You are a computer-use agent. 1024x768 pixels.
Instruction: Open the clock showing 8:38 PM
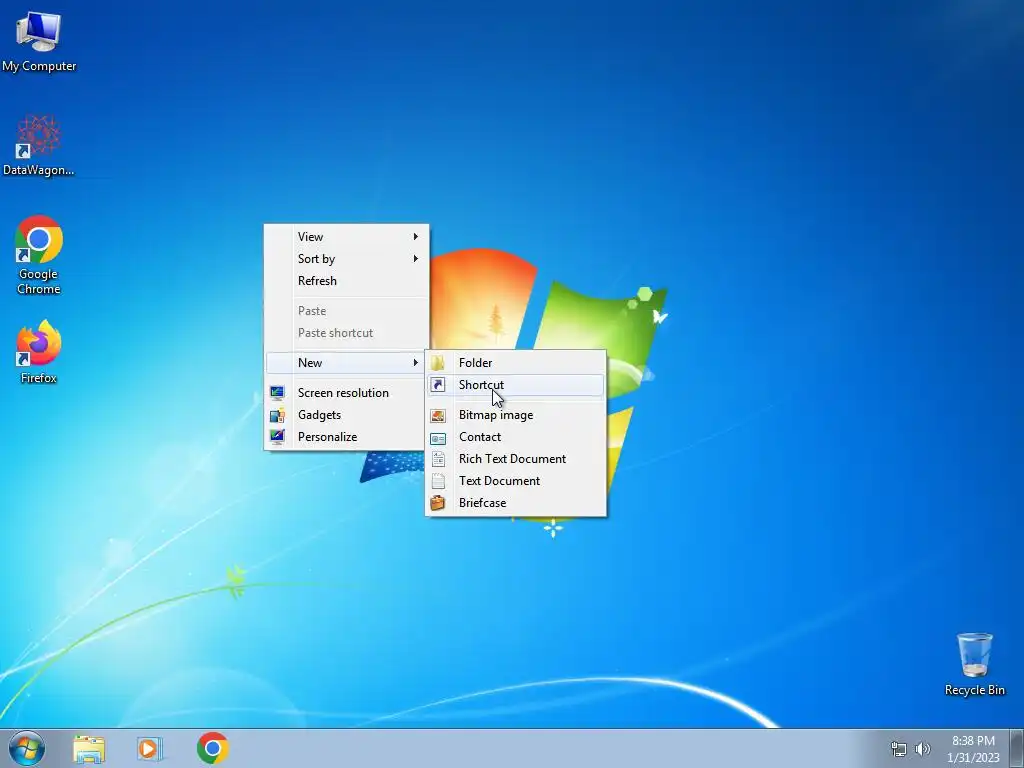[x=973, y=749]
